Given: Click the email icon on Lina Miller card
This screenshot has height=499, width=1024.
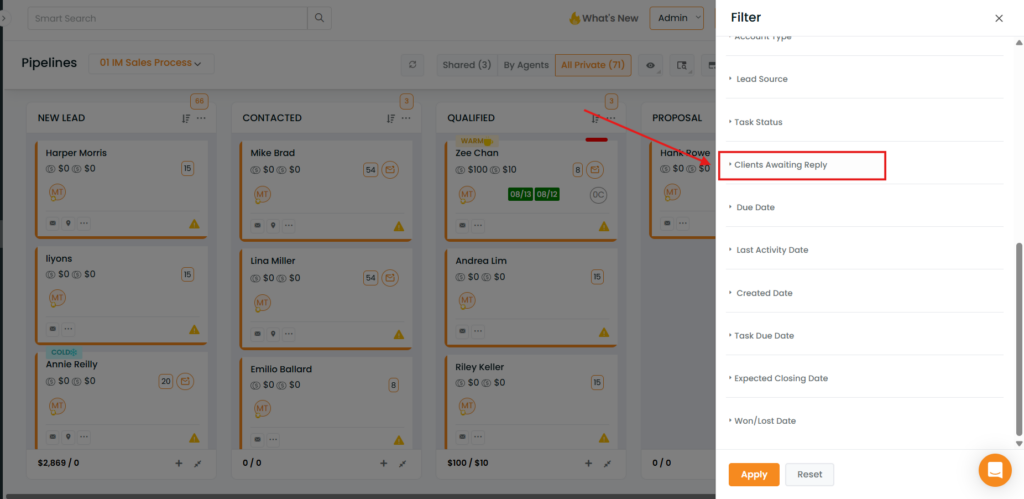Looking at the screenshot, I should coord(390,278).
